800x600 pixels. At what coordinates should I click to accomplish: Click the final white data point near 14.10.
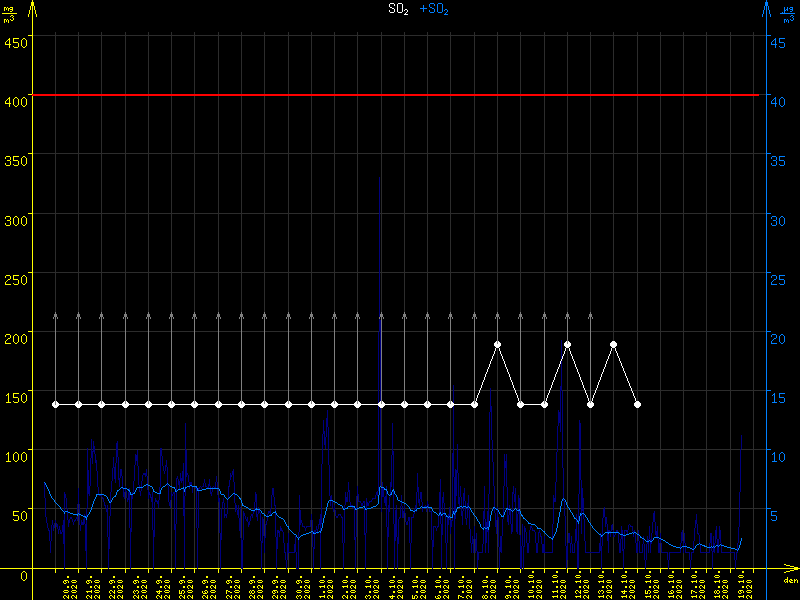[637, 404]
